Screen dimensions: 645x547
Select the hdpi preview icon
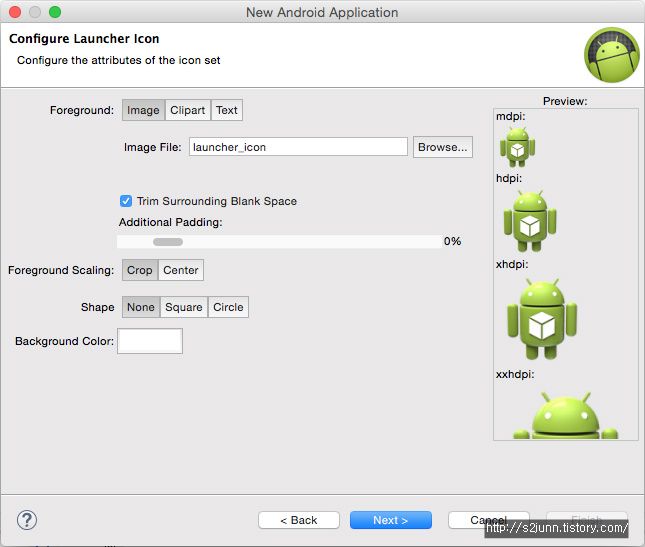coord(530,221)
